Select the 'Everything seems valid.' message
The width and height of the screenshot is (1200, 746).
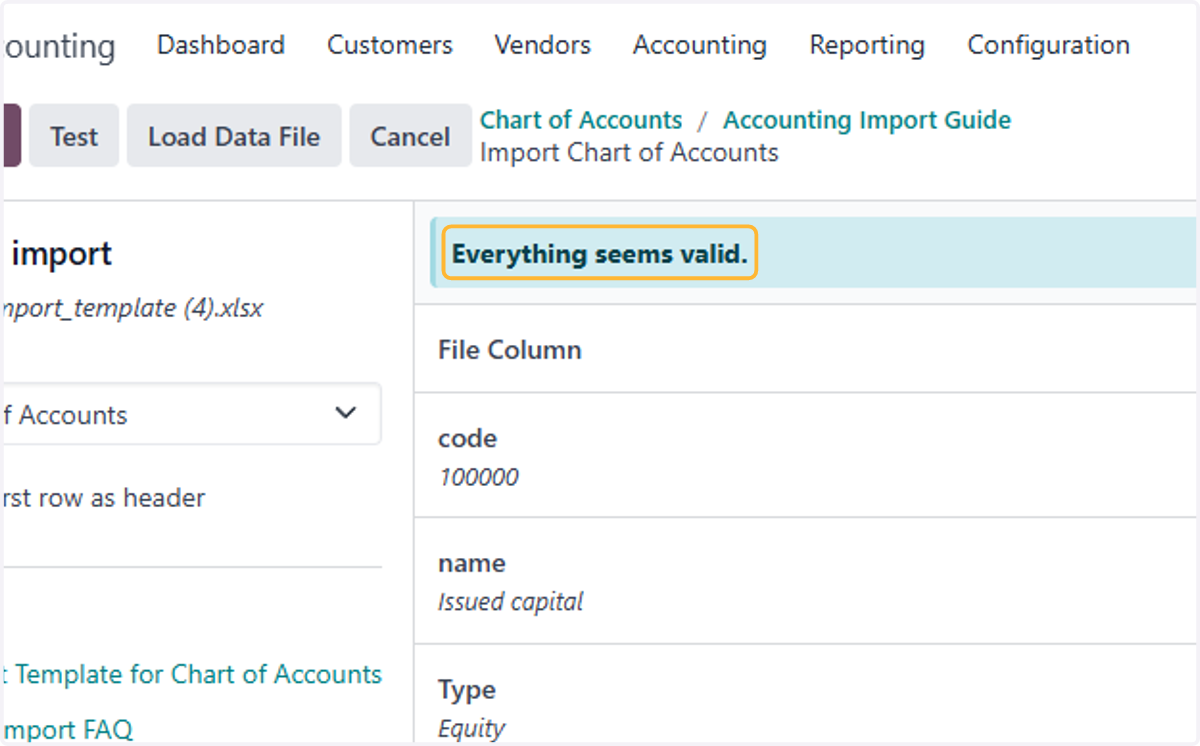coord(599,254)
